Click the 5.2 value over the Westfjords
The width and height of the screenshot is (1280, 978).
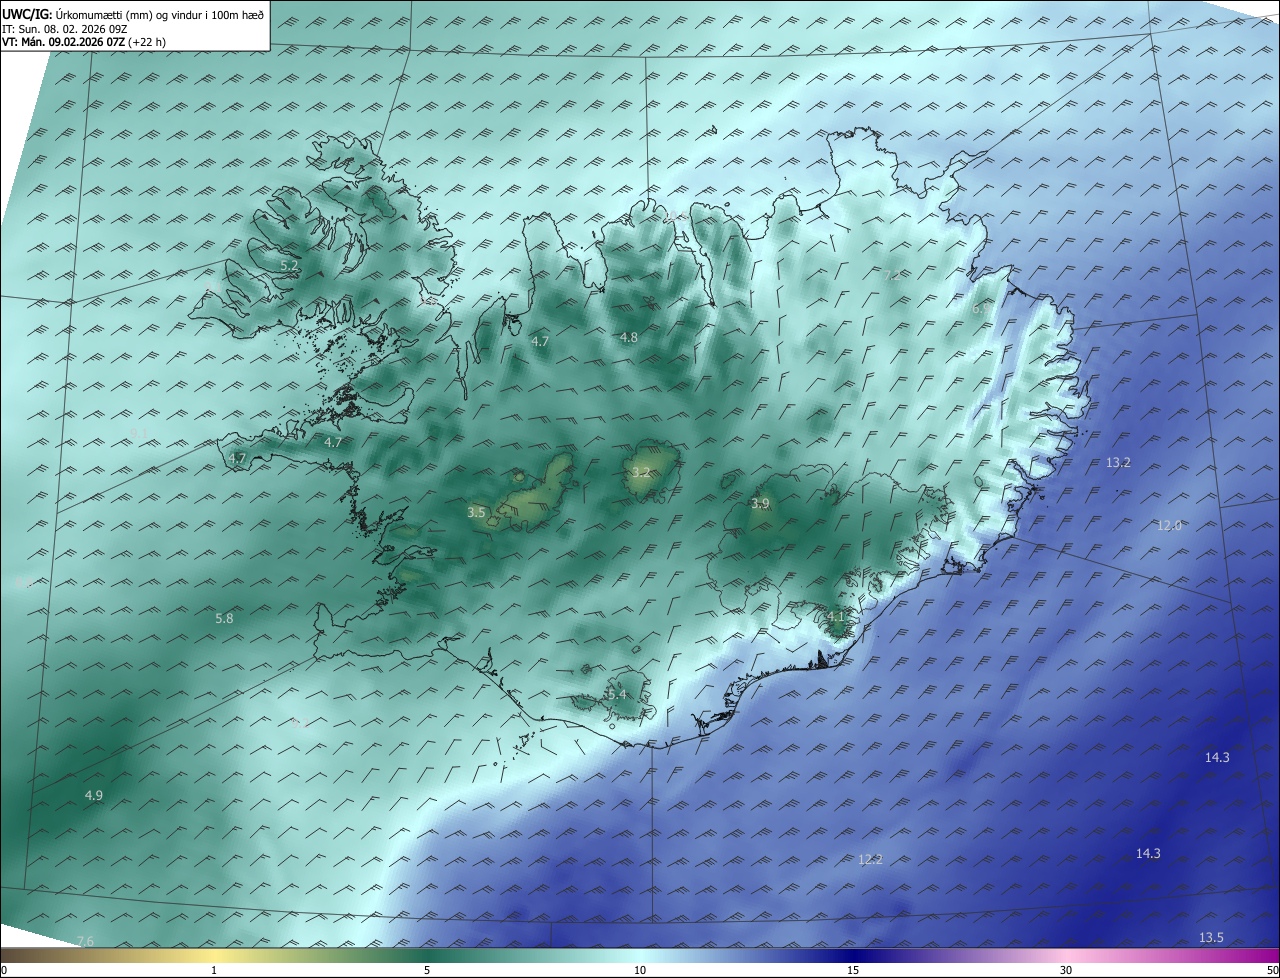(x=289, y=265)
